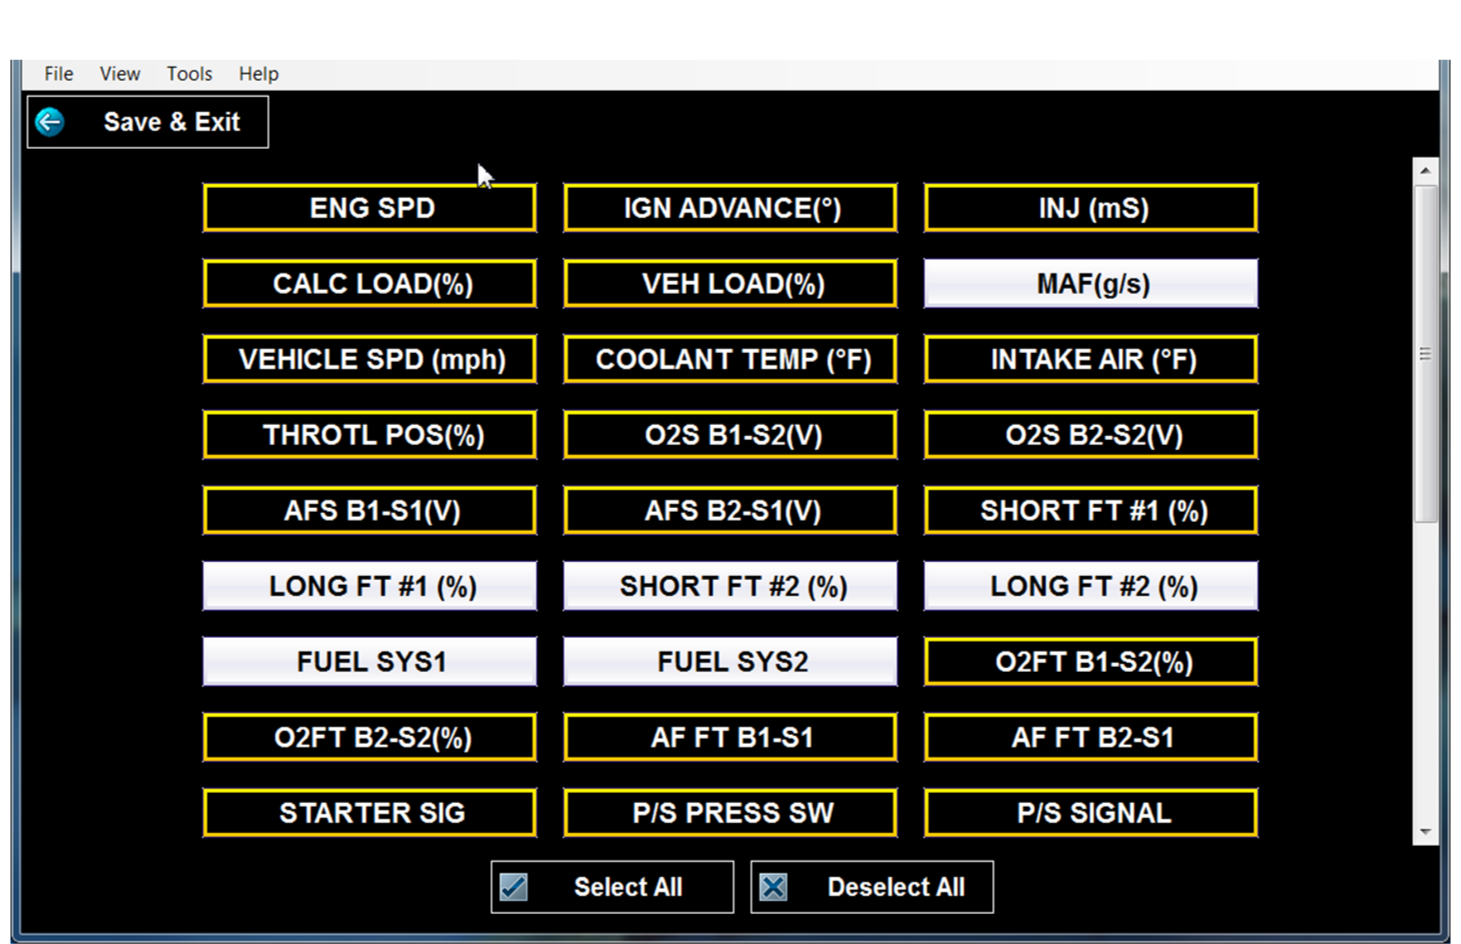This screenshot has height=944, width=1461.
Task: Deselect the MAF(g/s) parameter
Action: pos(1091,284)
